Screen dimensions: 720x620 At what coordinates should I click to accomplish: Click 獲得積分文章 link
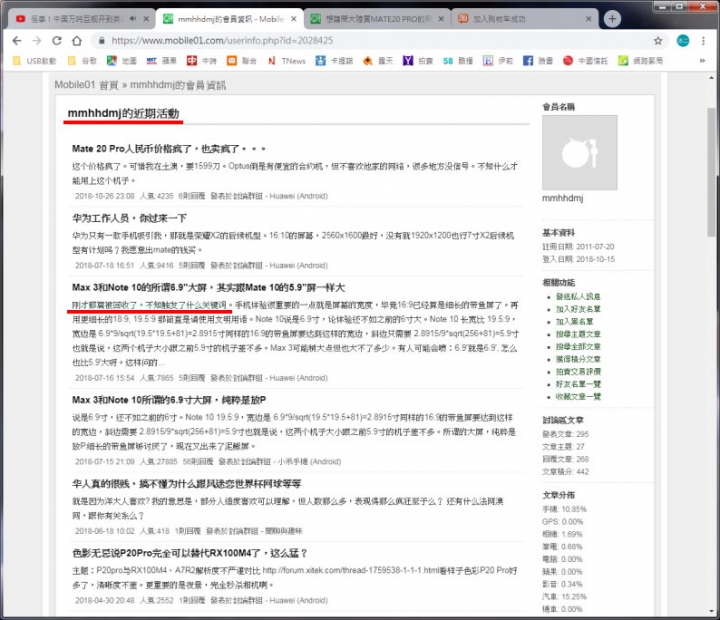[578, 359]
